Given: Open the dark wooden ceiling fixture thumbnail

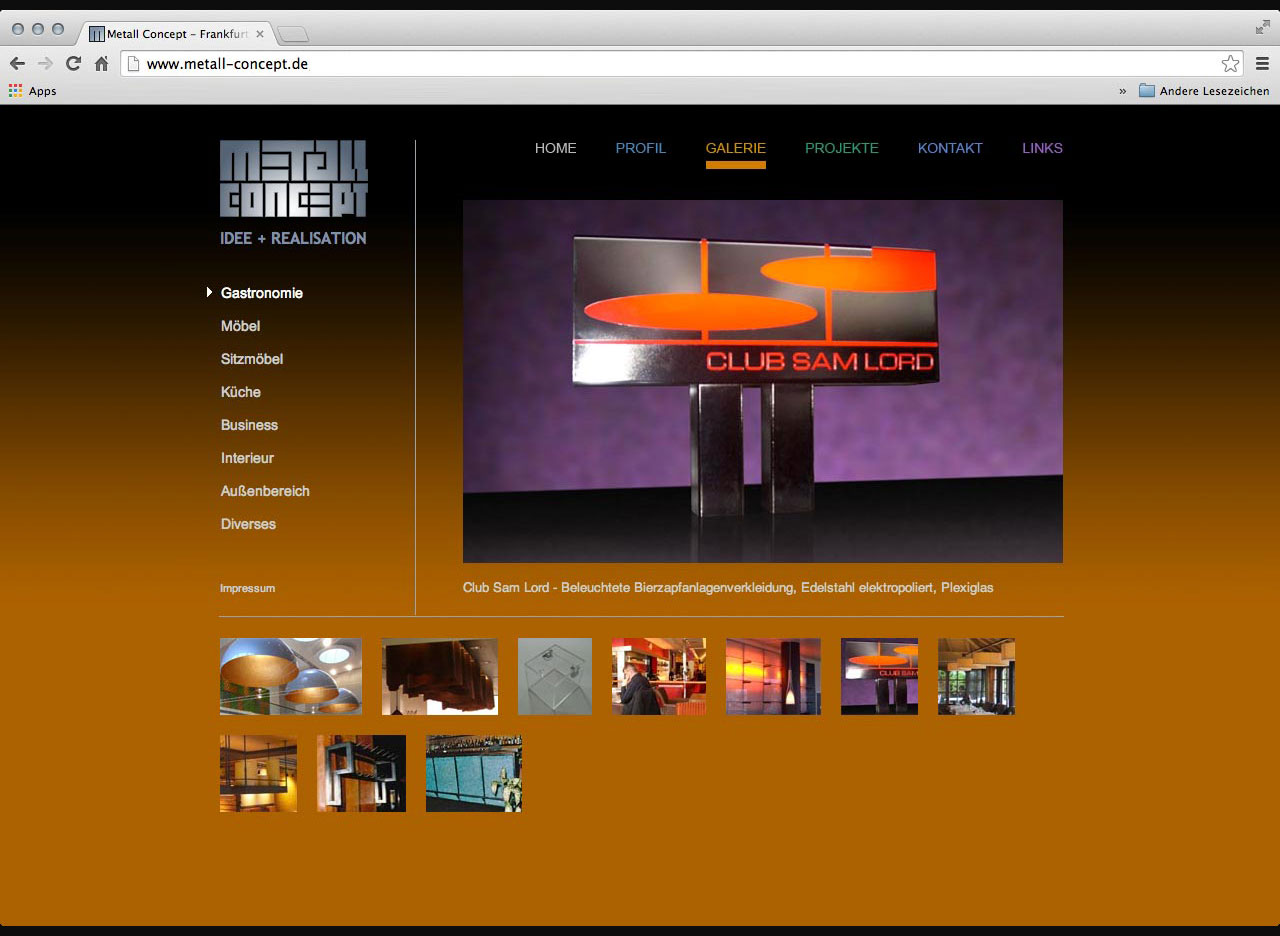Looking at the screenshot, I should point(440,676).
